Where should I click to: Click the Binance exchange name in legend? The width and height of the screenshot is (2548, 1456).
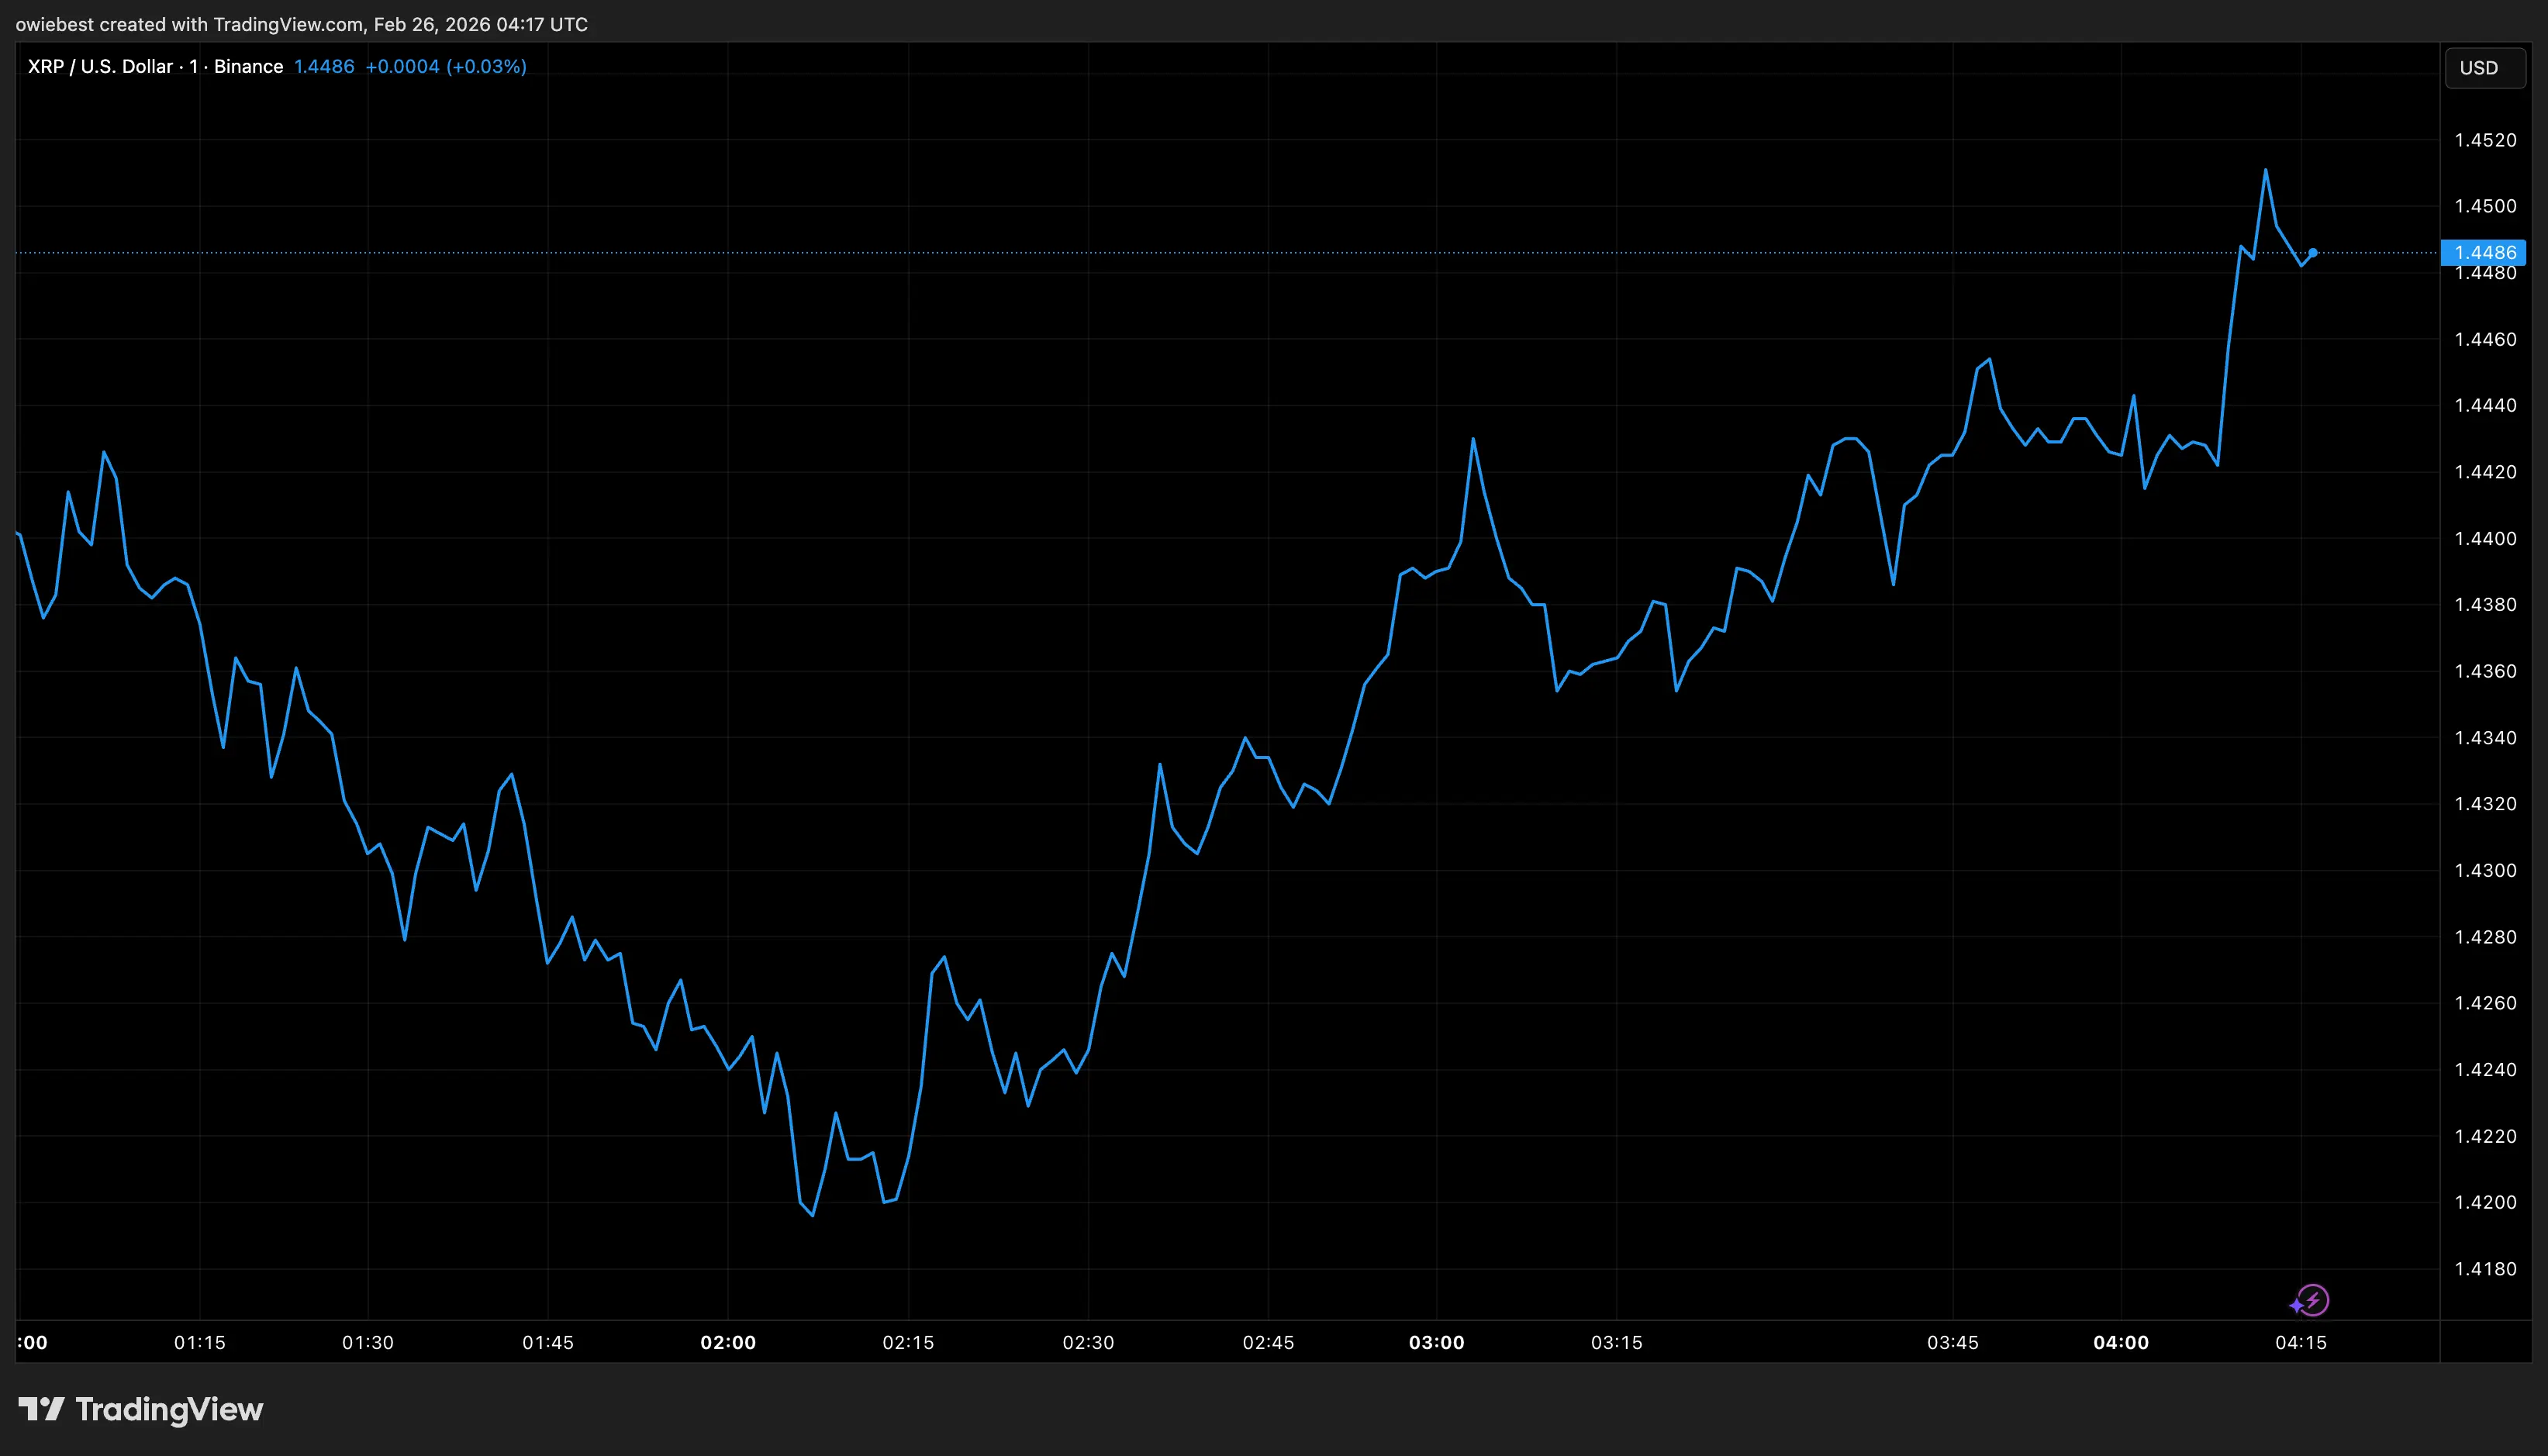click(248, 67)
